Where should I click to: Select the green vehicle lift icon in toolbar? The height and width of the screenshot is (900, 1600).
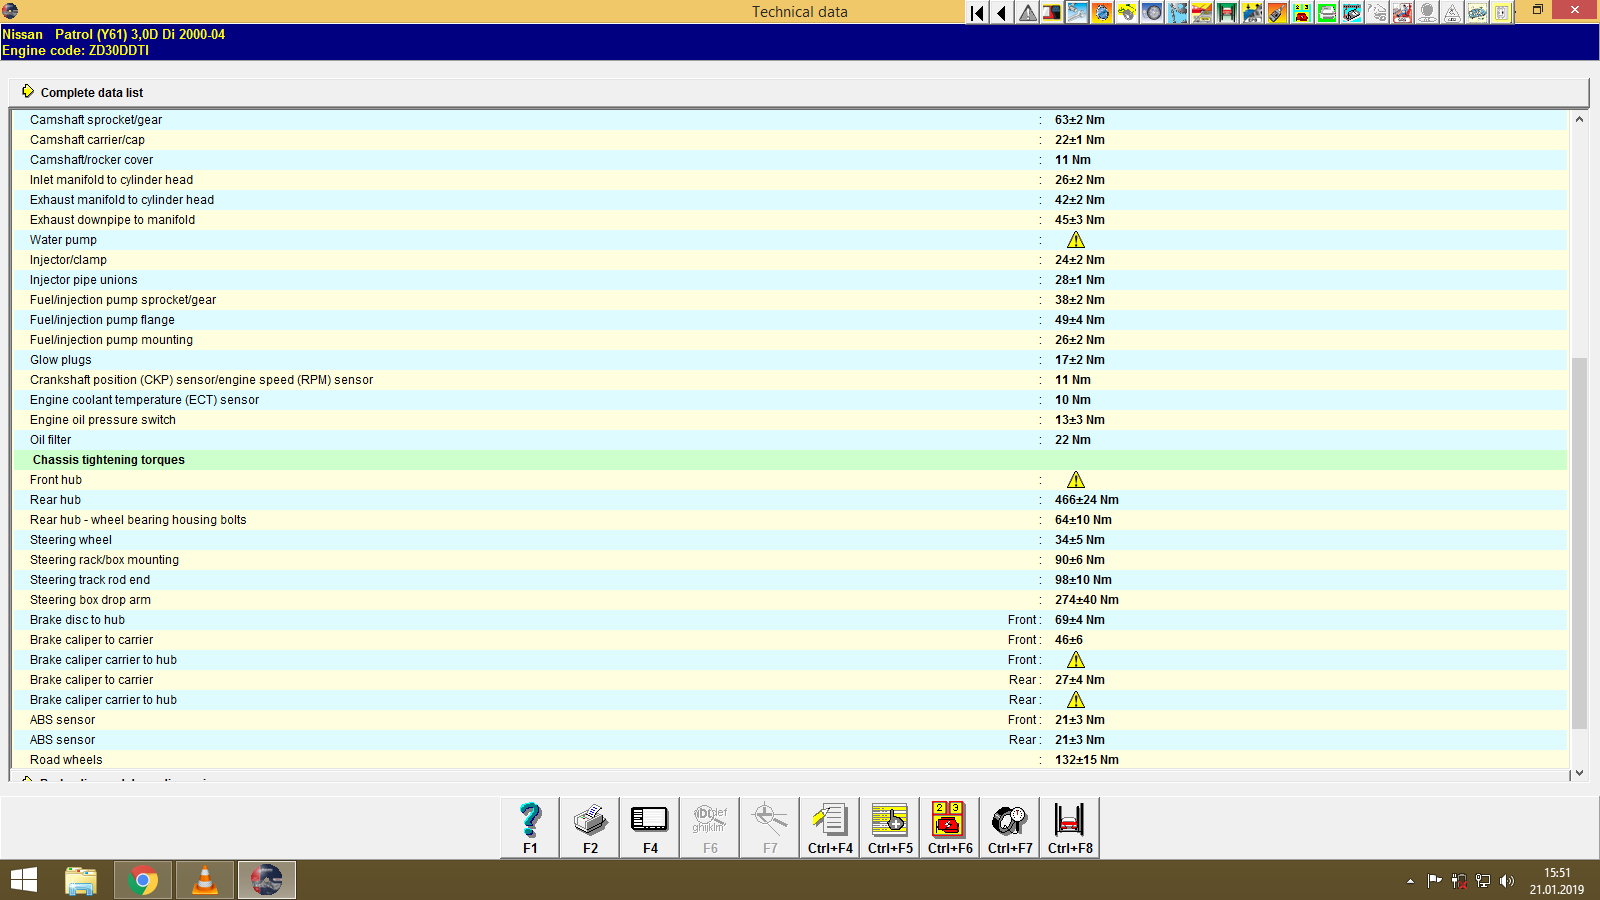point(1226,13)
